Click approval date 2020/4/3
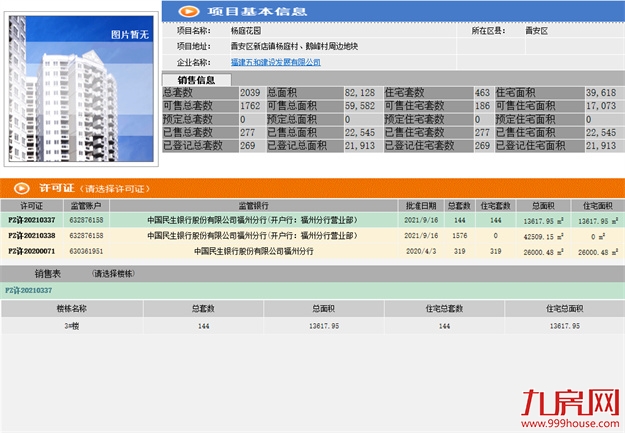Image resolution: width=625 pixels, height=433 pixels. [421, 251]
